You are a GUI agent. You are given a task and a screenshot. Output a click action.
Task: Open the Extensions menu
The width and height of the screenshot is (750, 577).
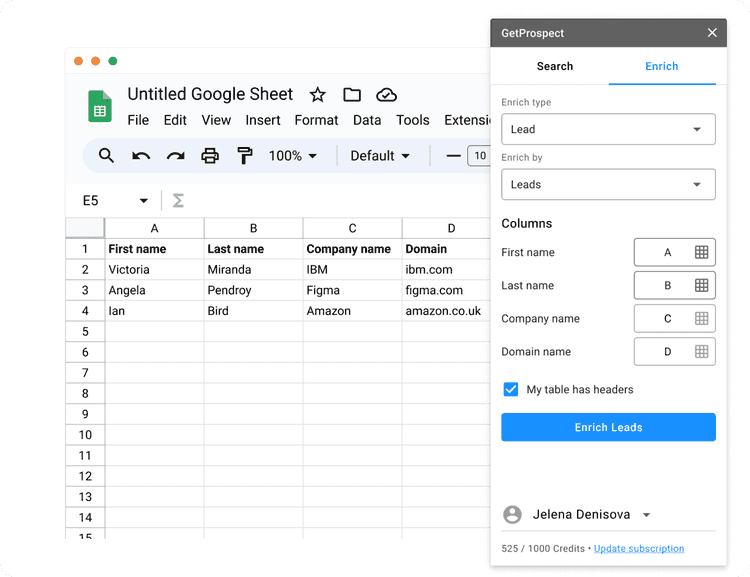click(467, 120)
